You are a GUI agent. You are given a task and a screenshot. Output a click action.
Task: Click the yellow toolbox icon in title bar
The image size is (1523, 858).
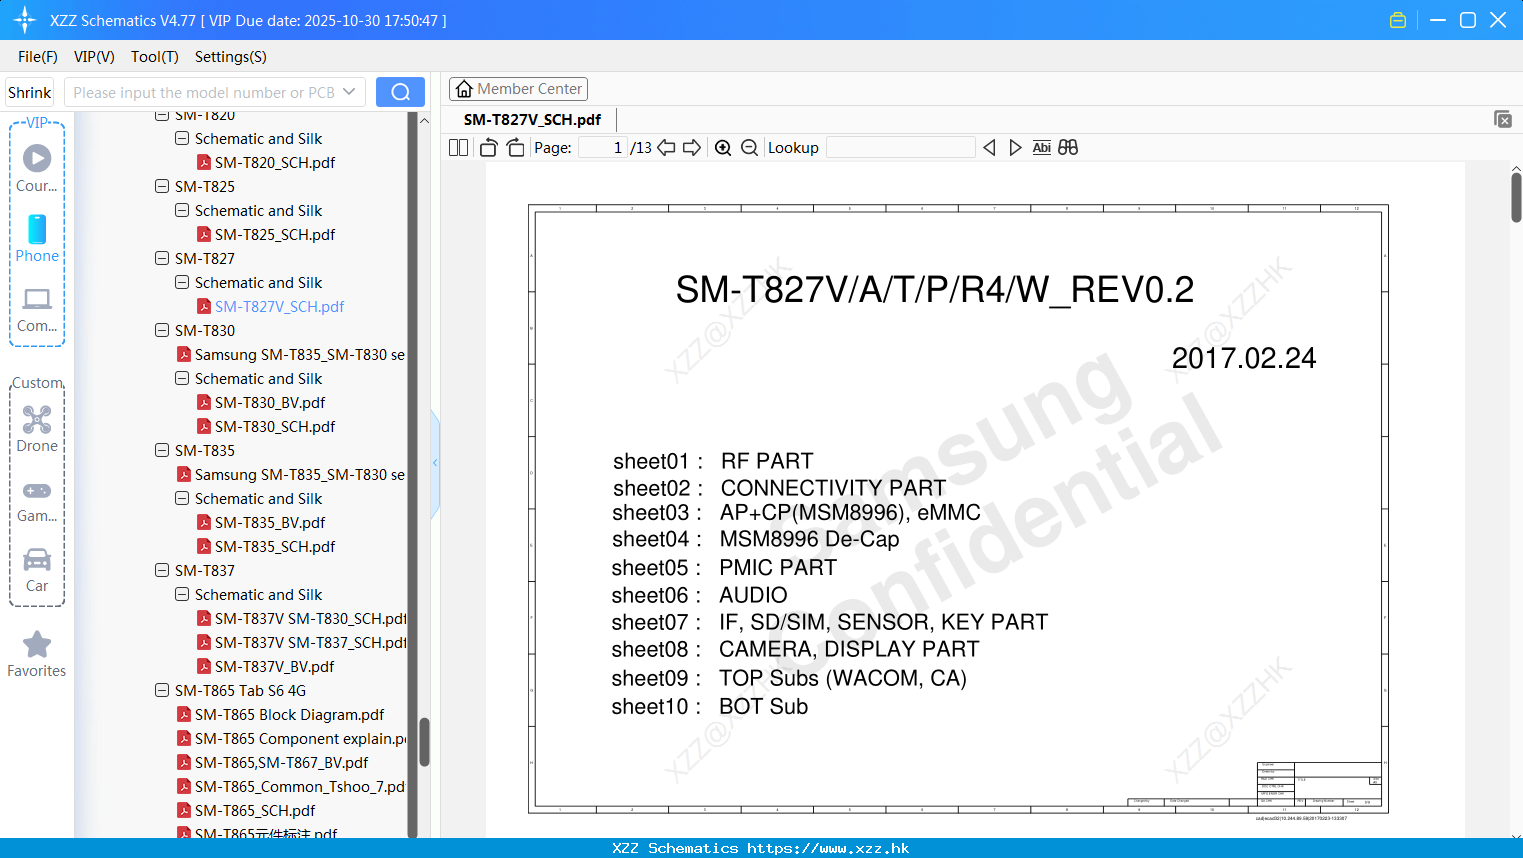click(x=1398, y=20)
